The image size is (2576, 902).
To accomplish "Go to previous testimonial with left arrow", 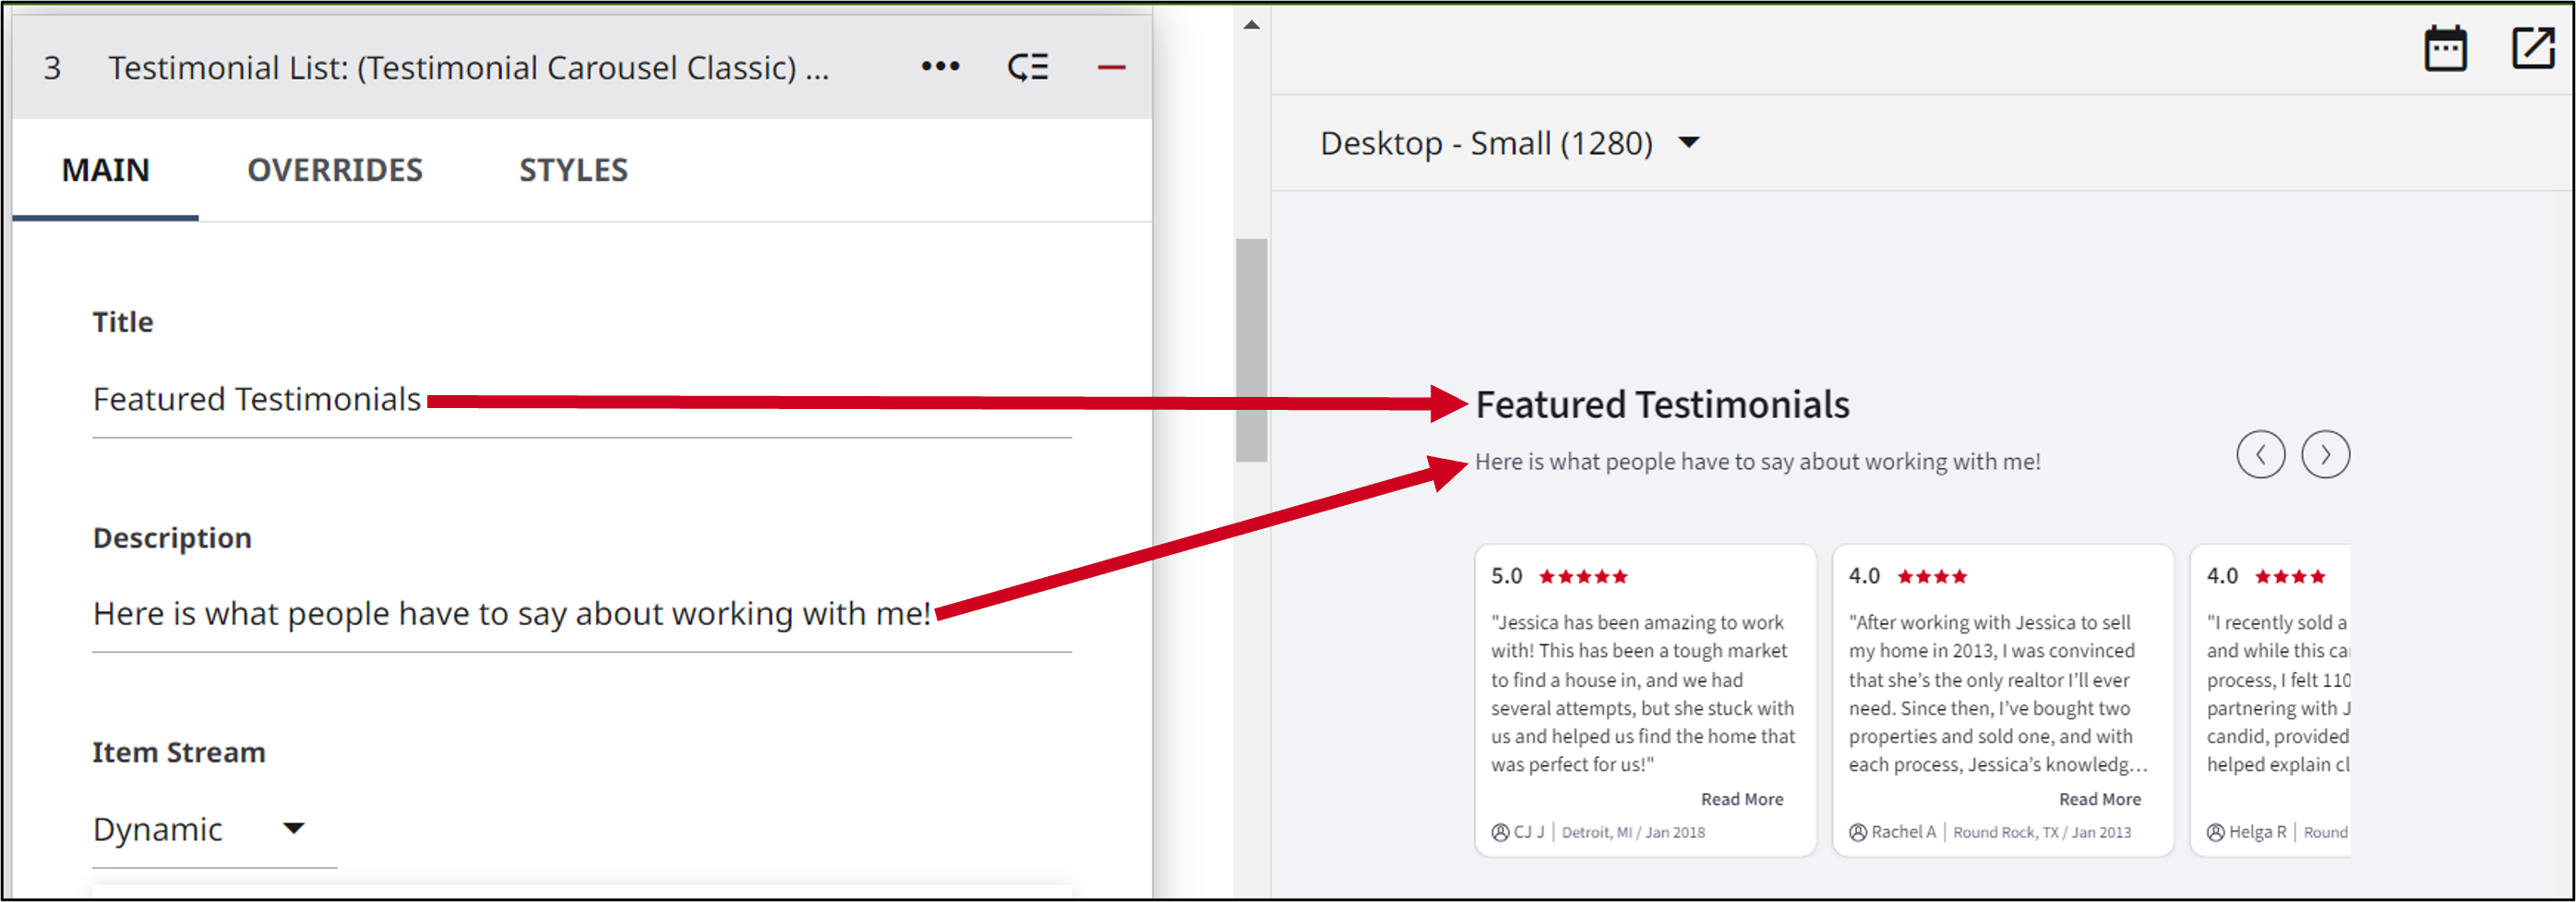I will tap(2260, 455).
